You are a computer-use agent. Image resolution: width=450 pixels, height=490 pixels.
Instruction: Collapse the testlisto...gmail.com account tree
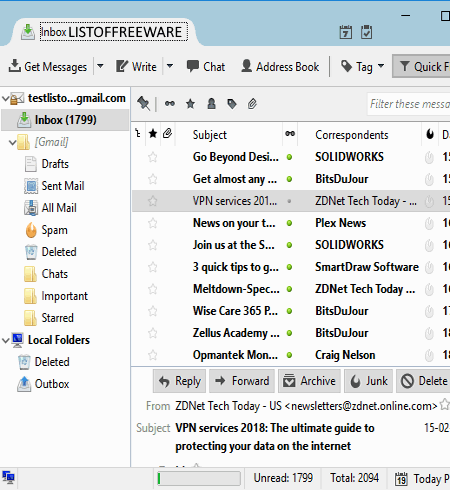coord(5,98)
